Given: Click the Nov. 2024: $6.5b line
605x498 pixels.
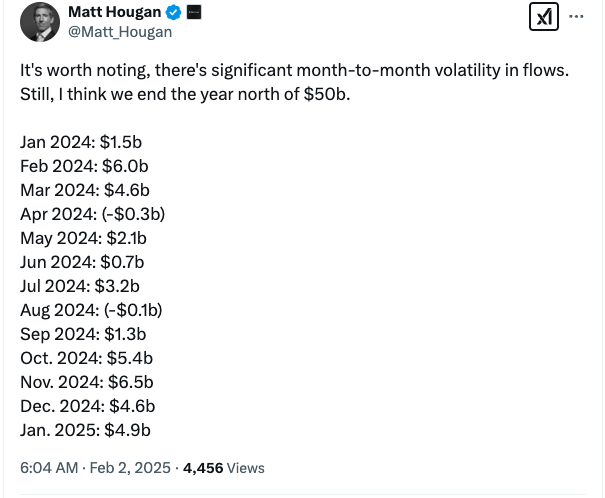Looking at the screenshot, I should pos(87,382).
